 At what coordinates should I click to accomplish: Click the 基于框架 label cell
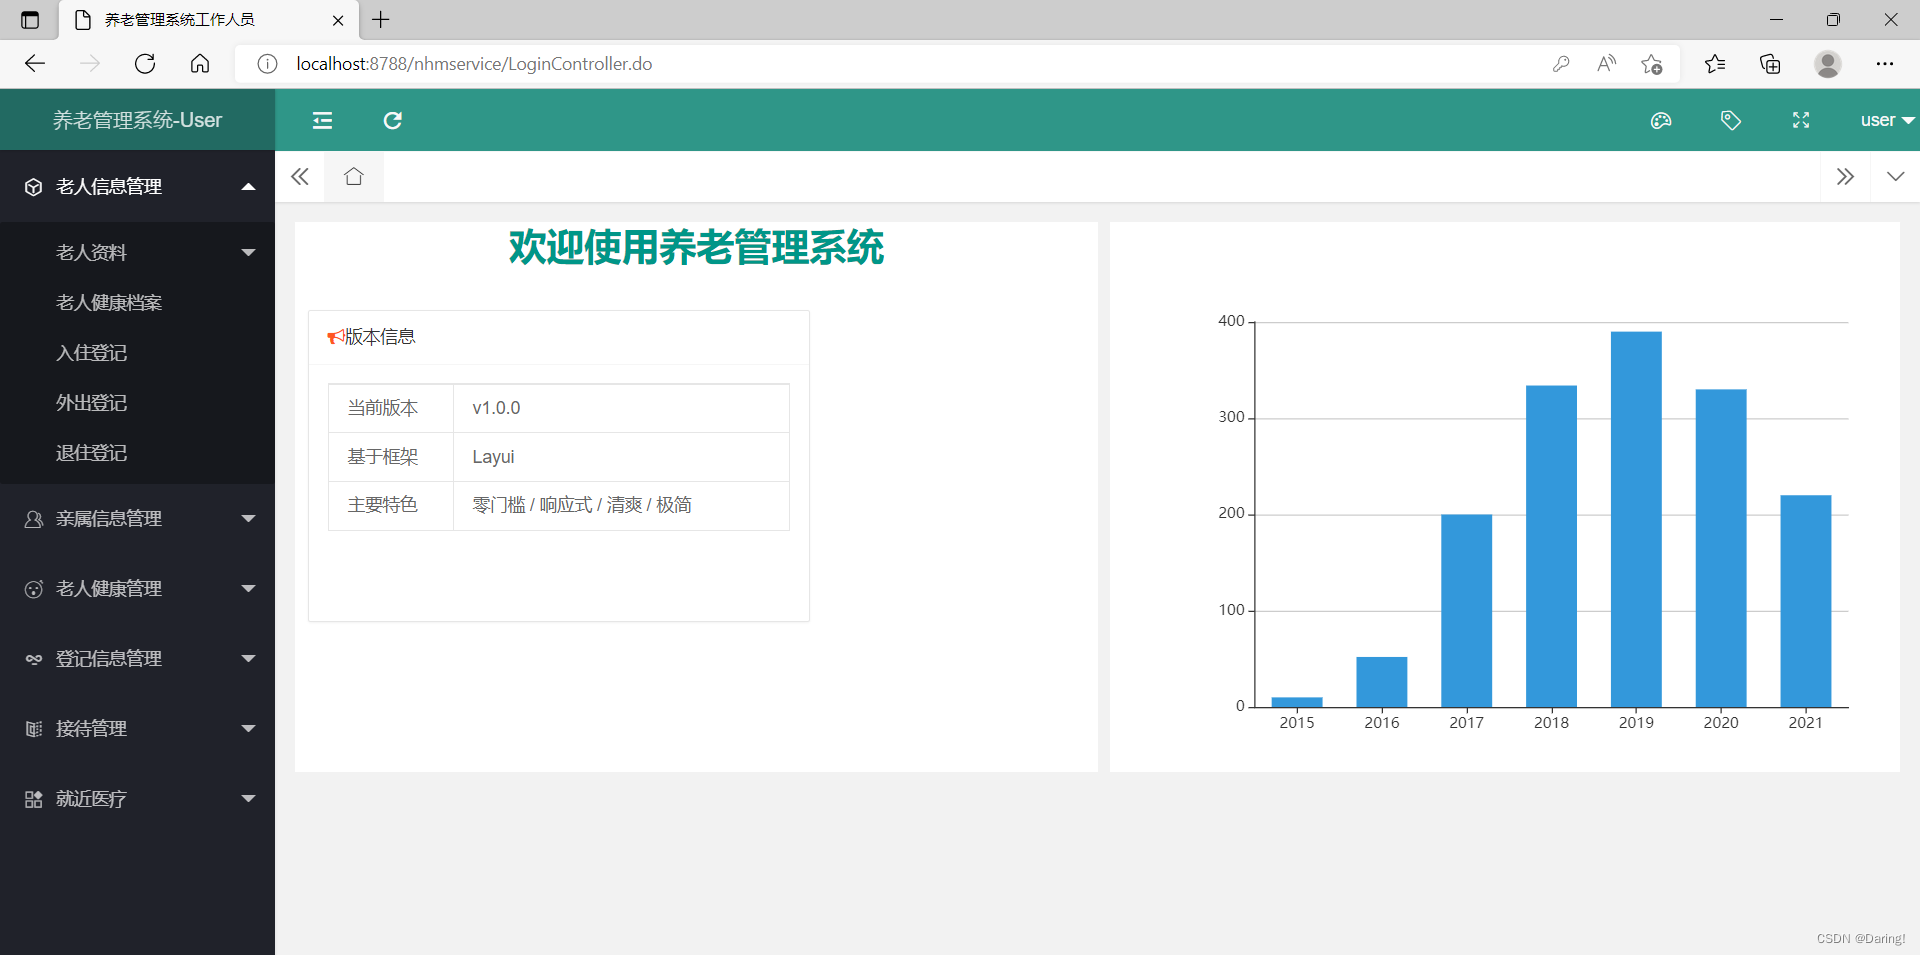tap(391, 457)
